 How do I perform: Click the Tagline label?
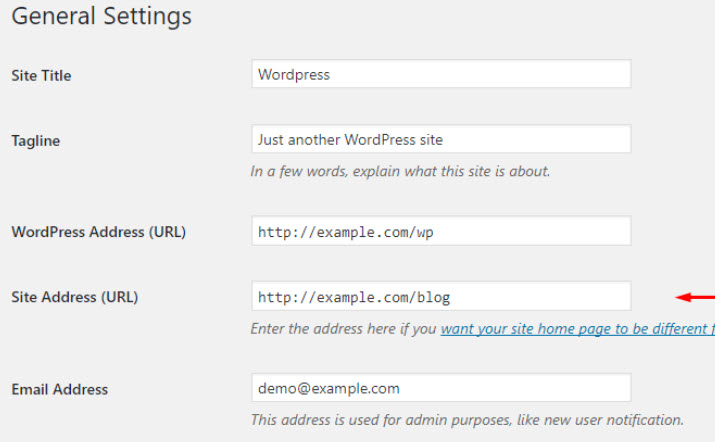coord(36,140)
